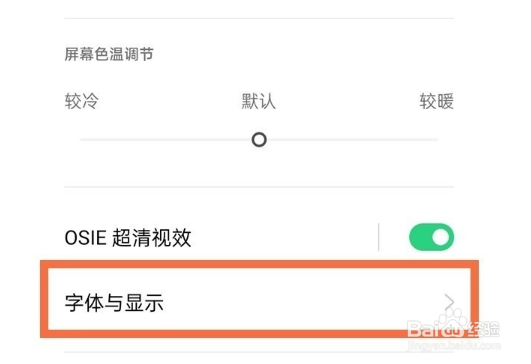The image size is (531, 364).
Task: Click the 屏幕色温调节 section heading
Action: pyautogui.click(x=109, y=54)
